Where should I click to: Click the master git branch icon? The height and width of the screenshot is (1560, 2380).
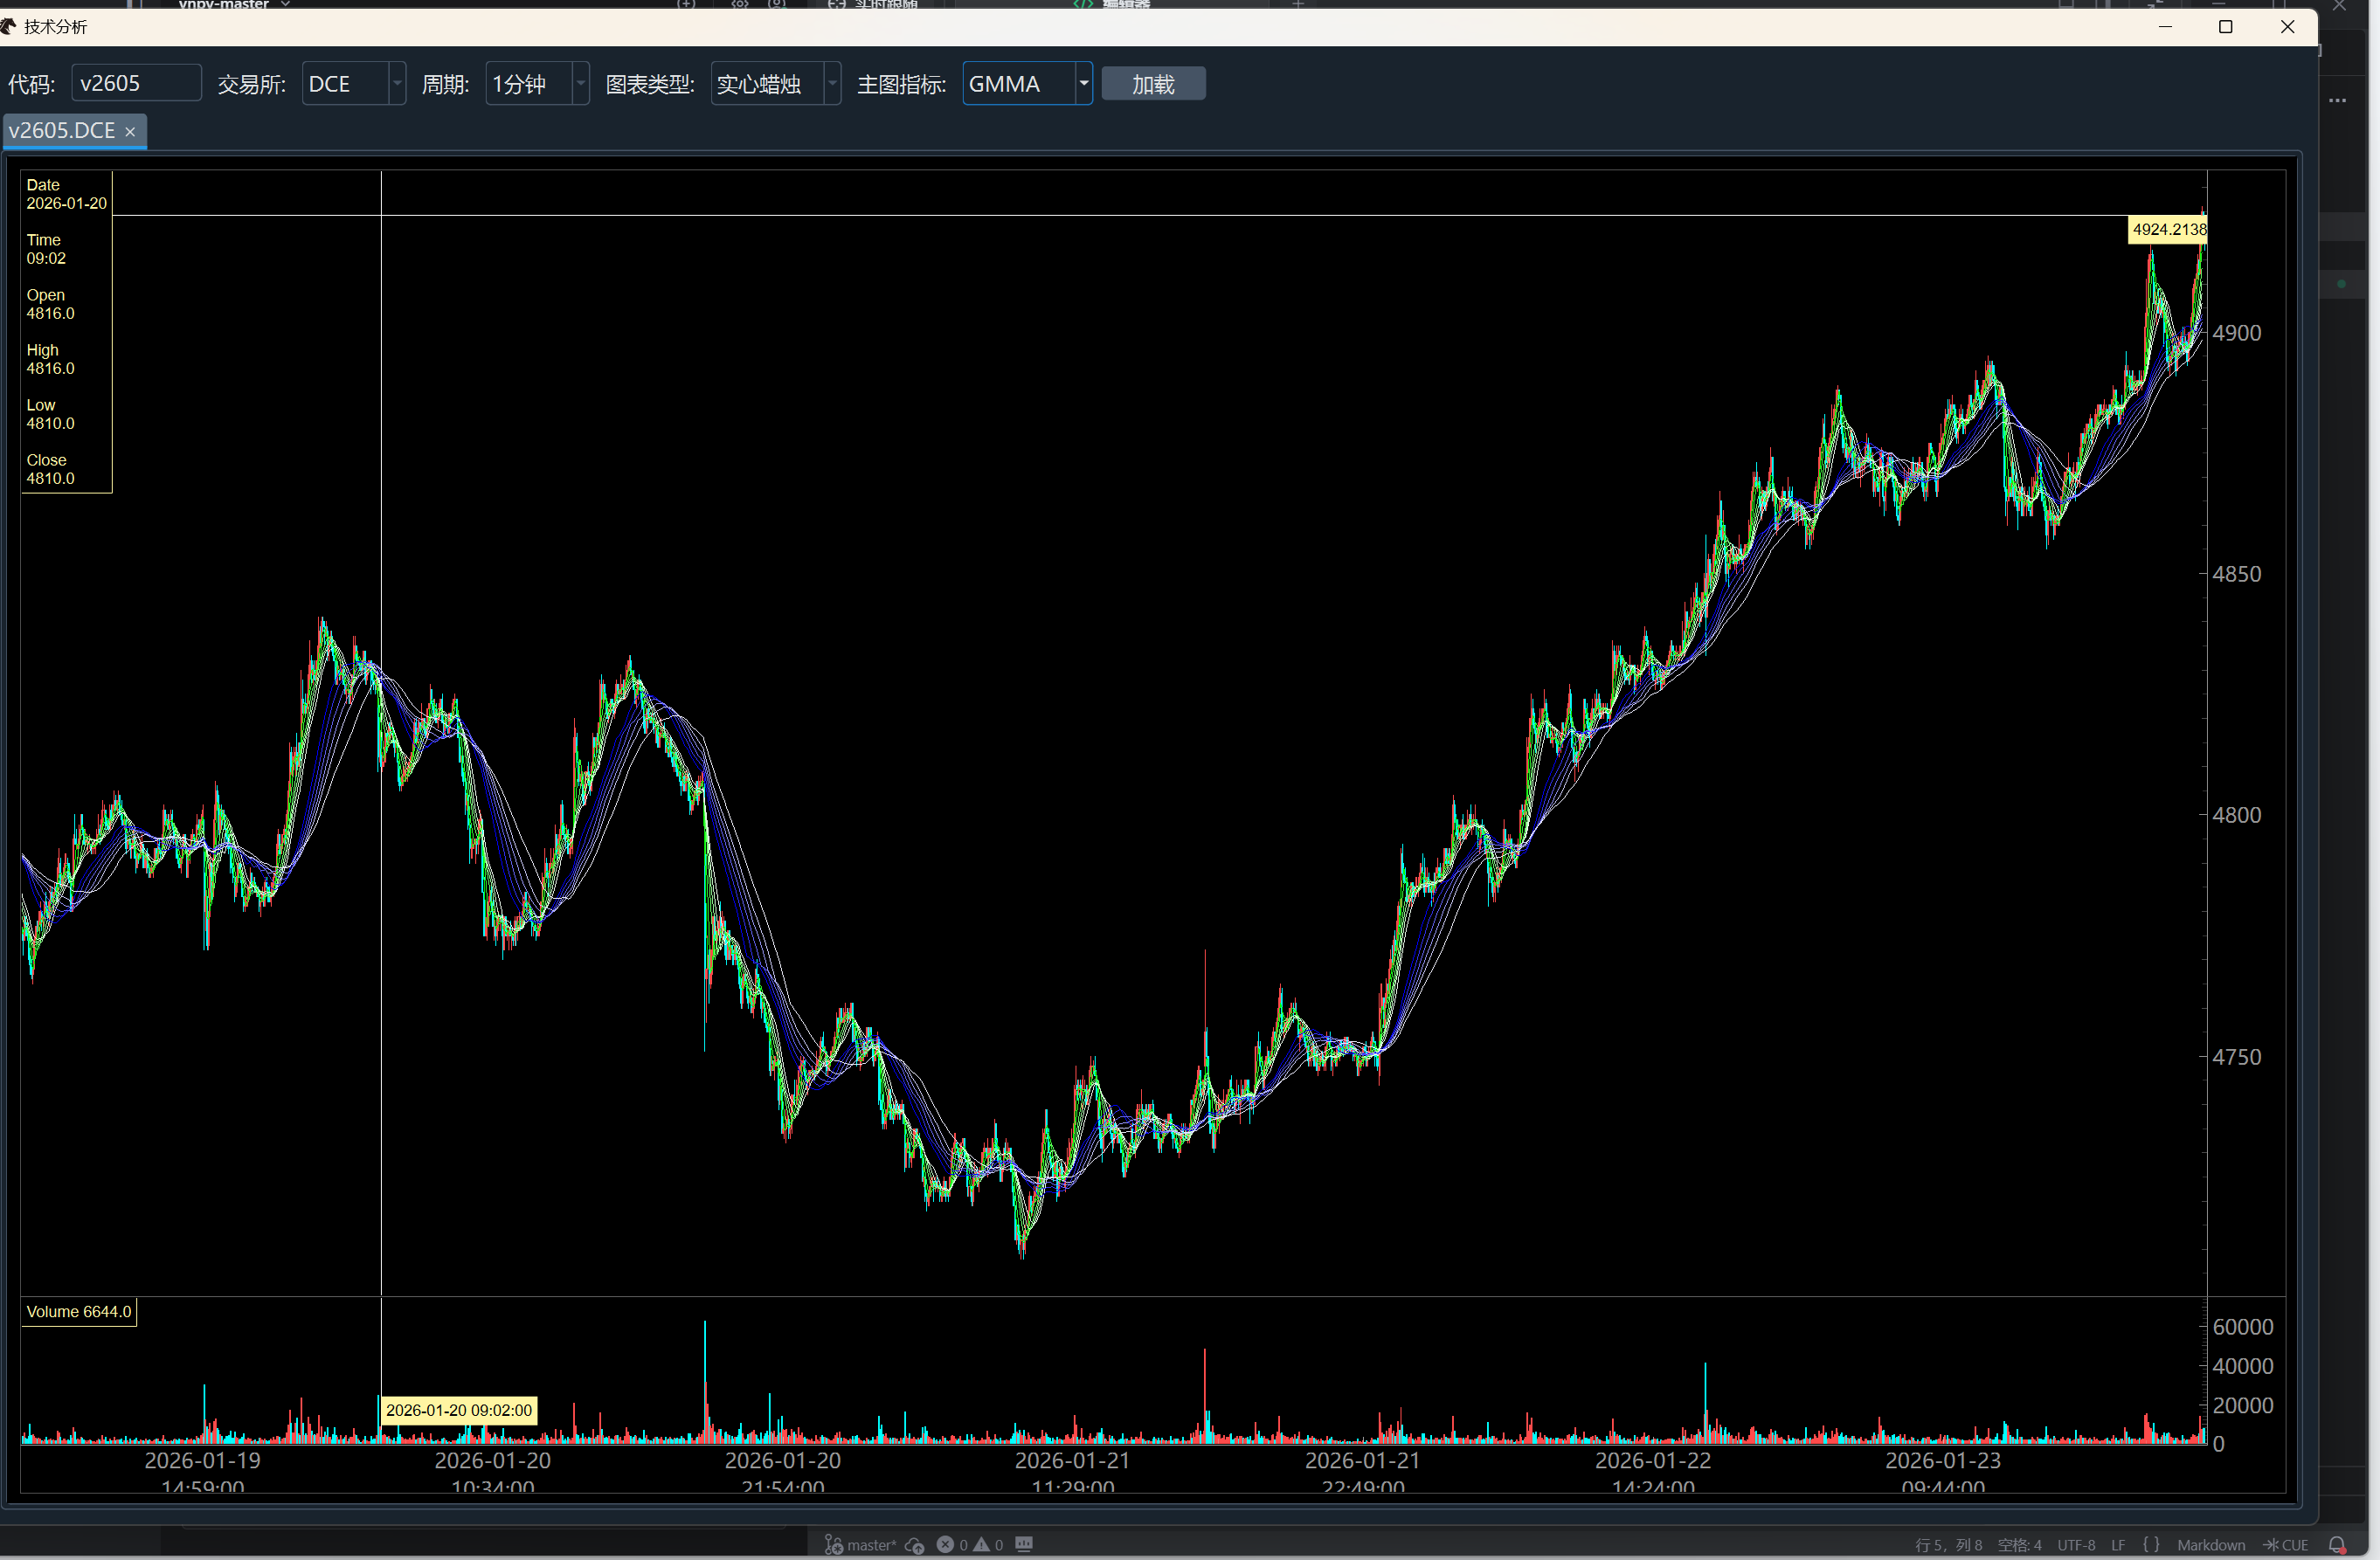tap(834, 1545)
